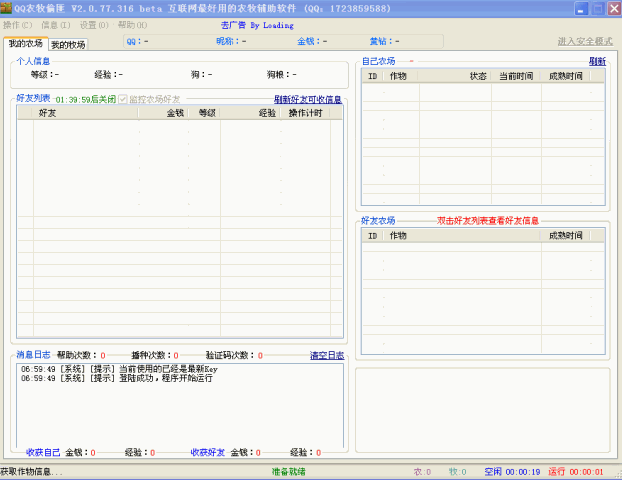Switch to the 我的牧场 tab
622x480 pixels.
(68, 45)
